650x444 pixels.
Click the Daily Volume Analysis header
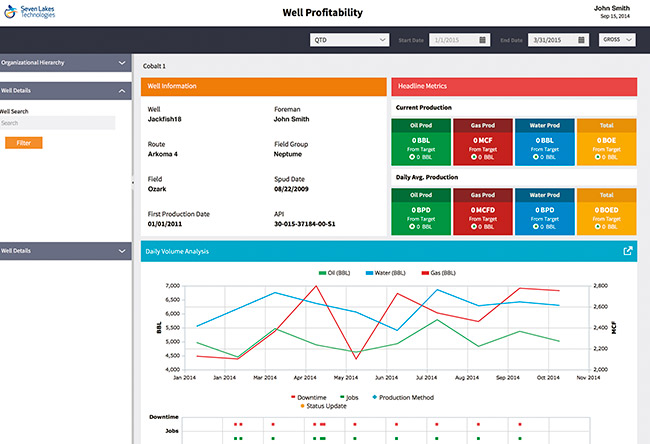(x=389, y=251)
